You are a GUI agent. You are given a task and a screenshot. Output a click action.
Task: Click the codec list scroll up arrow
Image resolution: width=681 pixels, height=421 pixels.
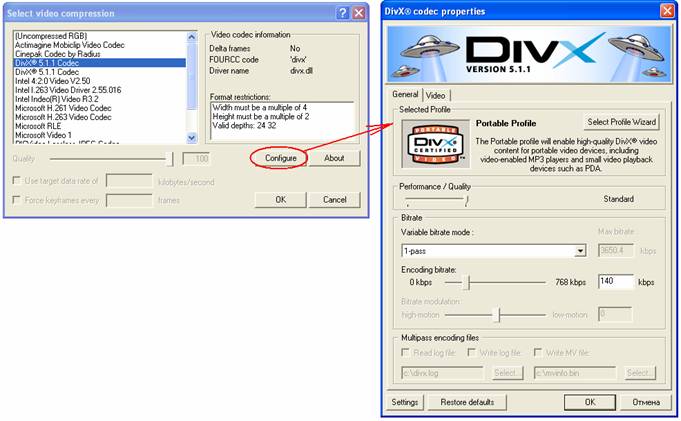[192, 37]
